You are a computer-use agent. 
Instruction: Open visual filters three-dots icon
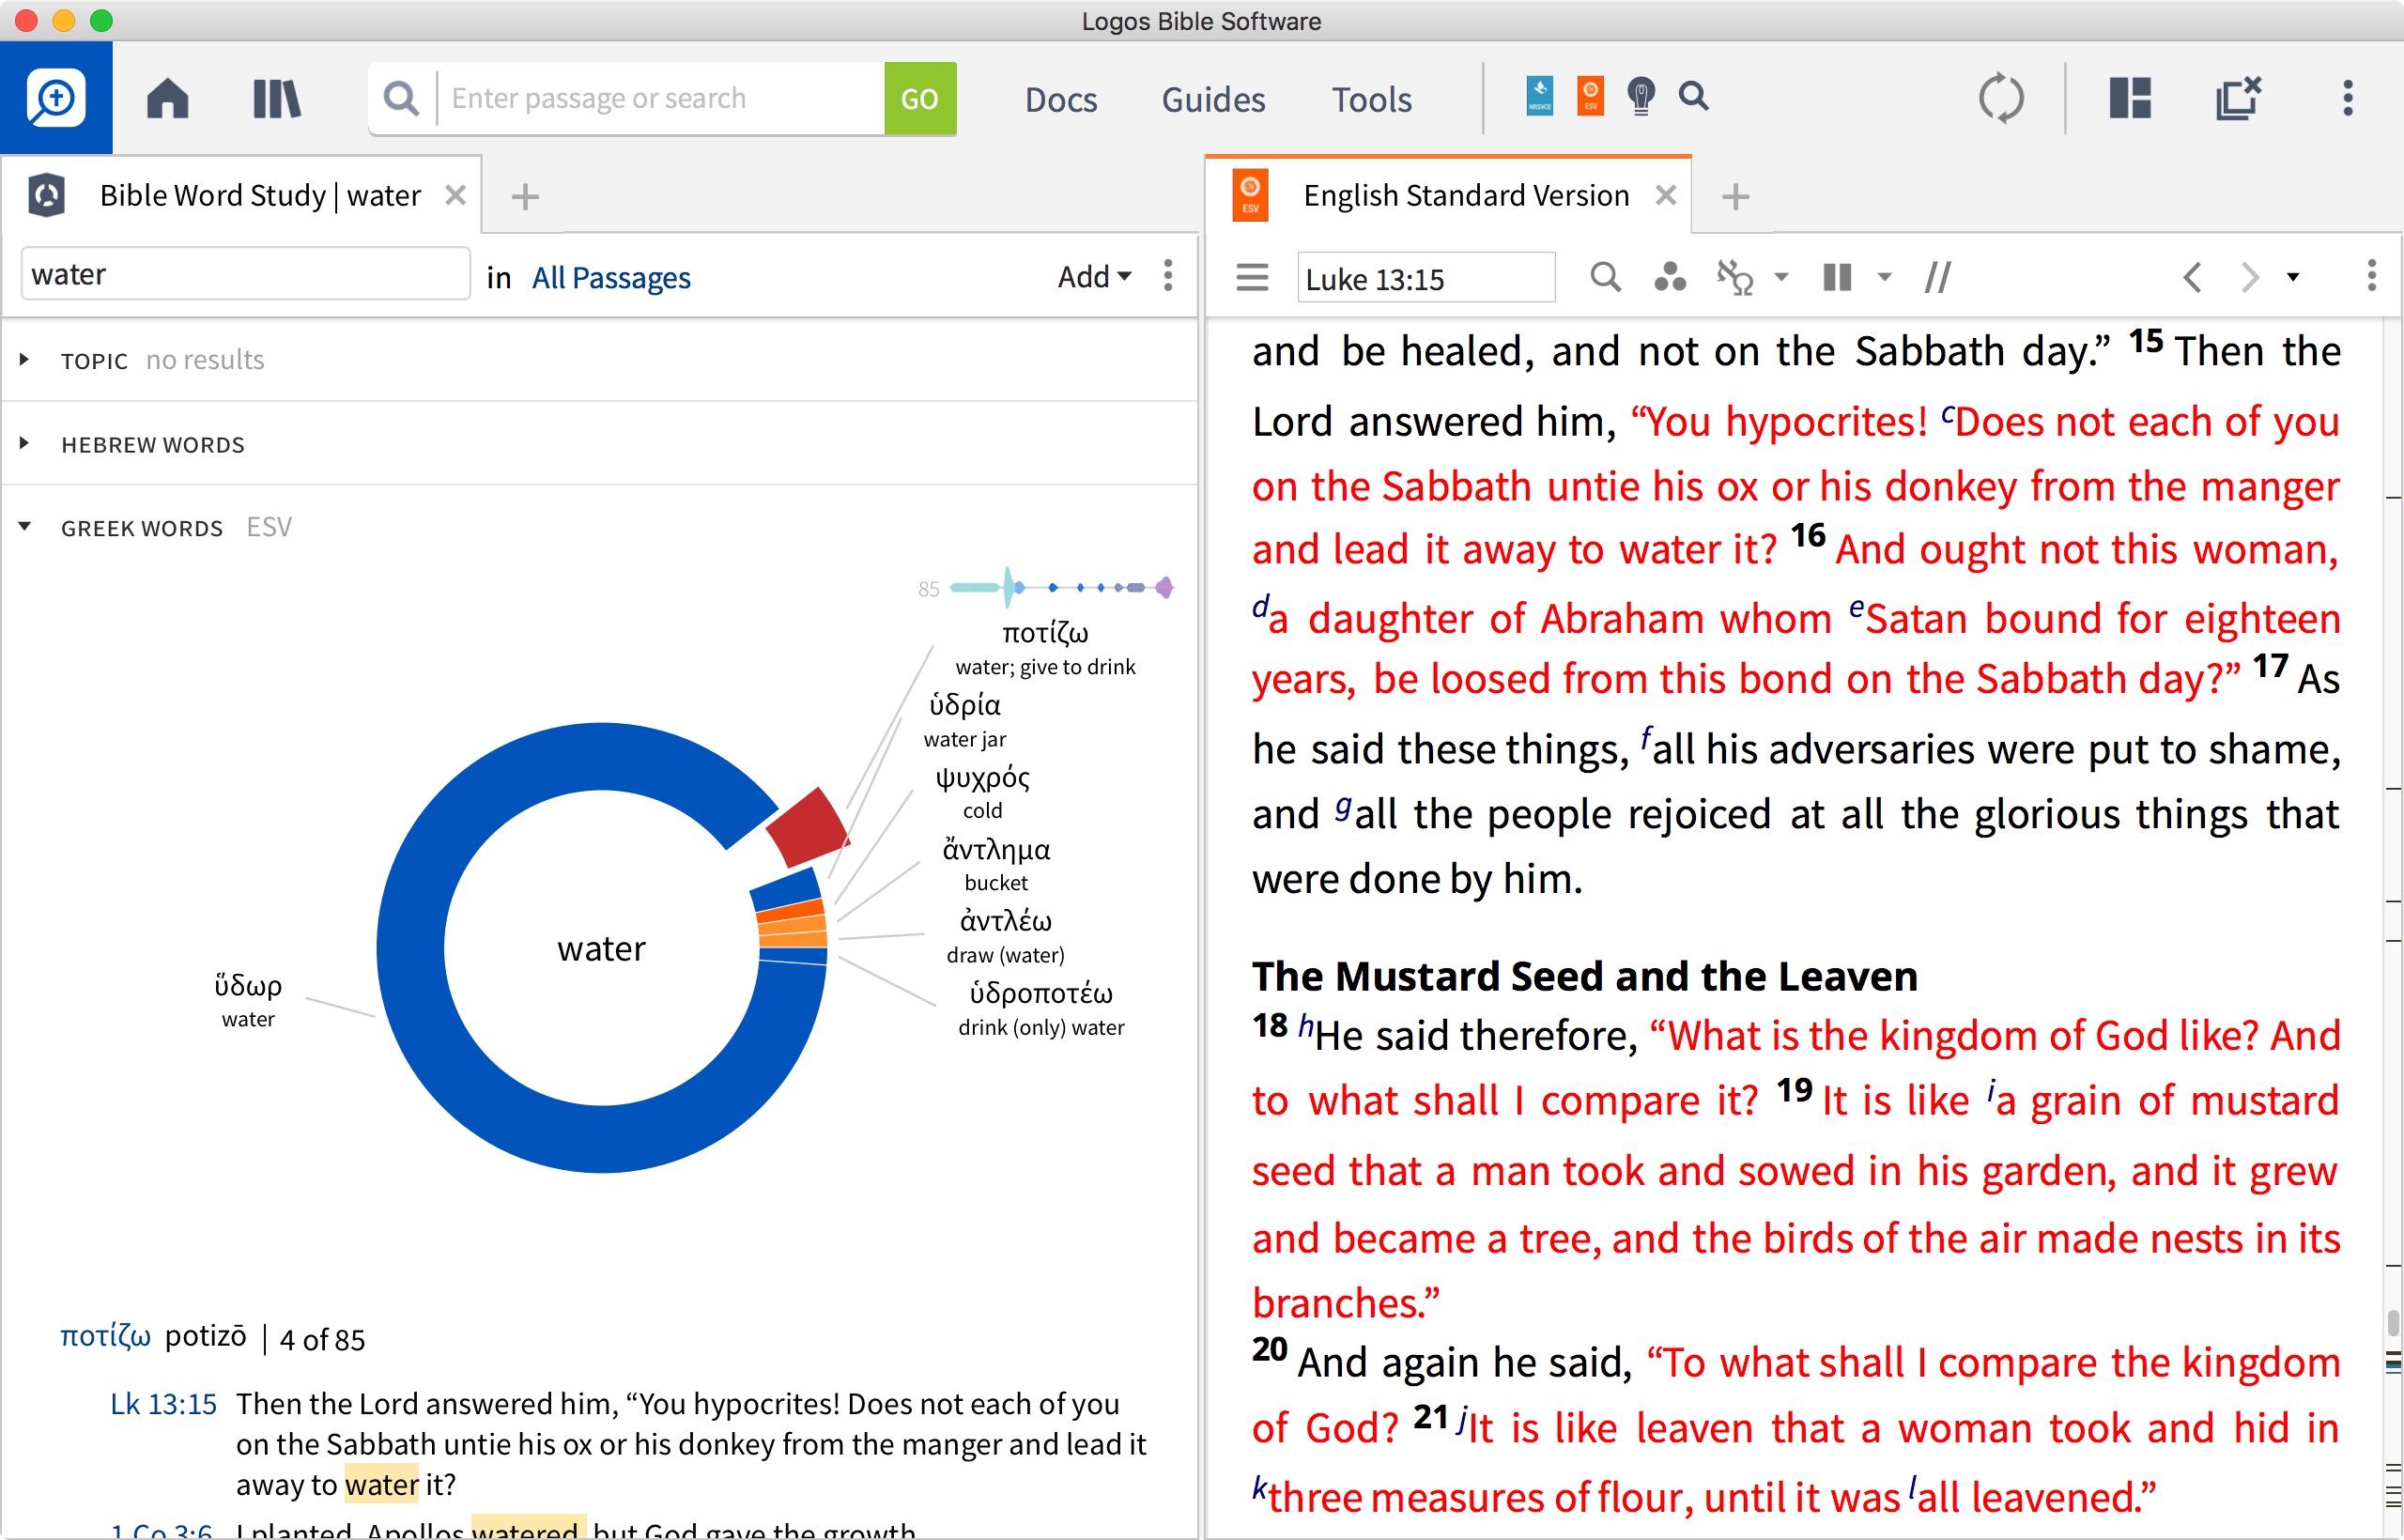pos(1670,277)
